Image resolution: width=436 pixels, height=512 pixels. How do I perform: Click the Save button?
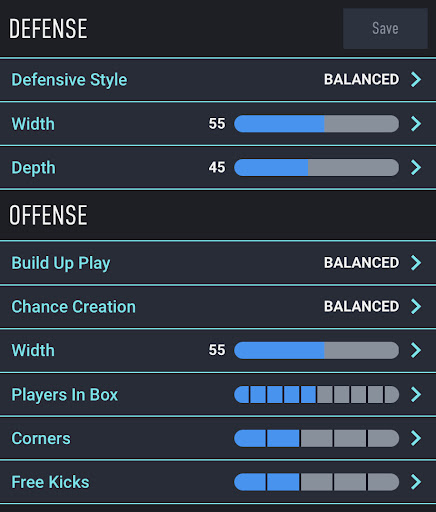click(x=385, y=28)
